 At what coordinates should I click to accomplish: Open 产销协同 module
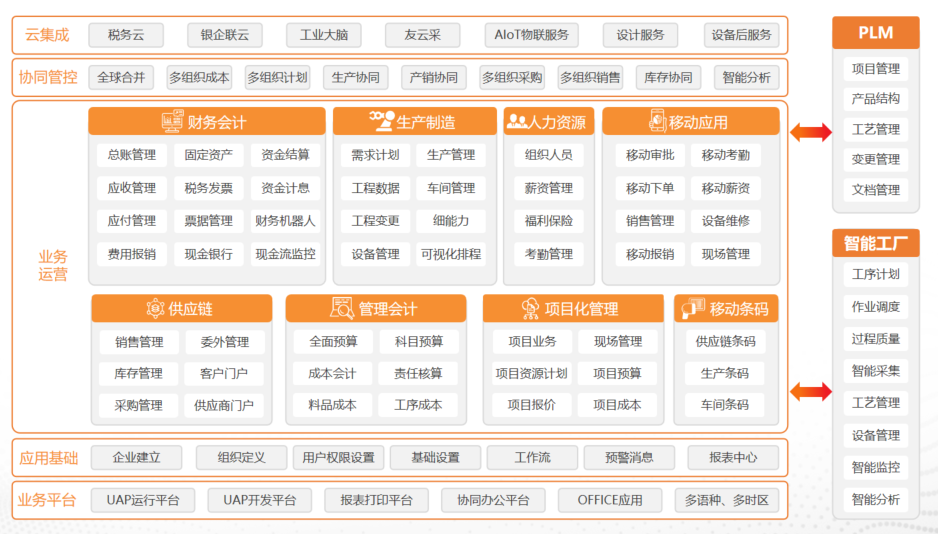[x=434, y=78]
